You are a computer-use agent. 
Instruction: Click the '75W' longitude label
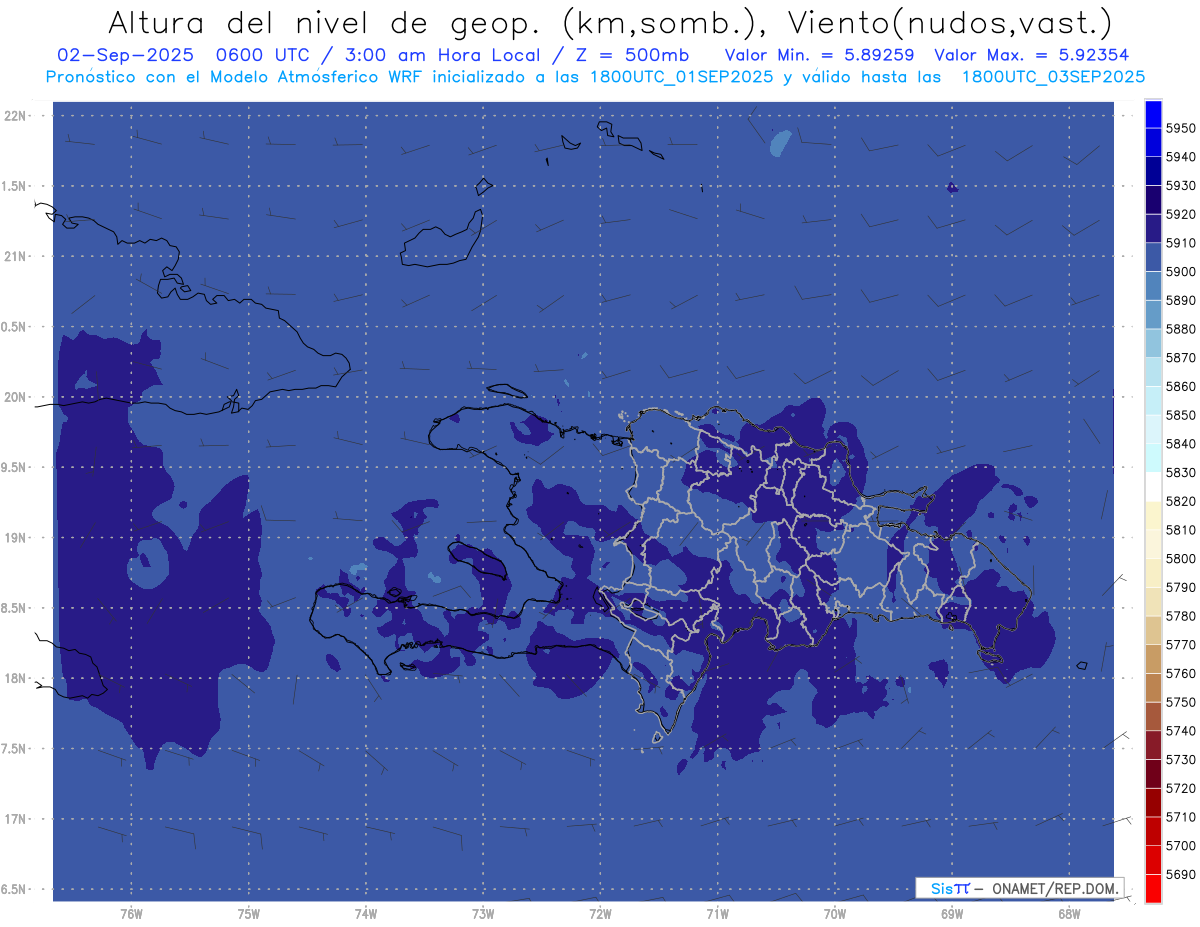[249, 913]
